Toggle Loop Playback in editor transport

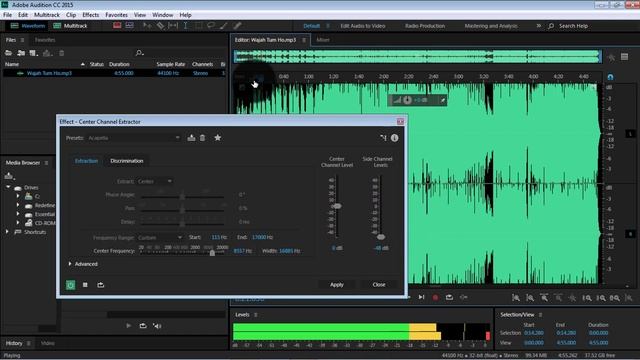(x=449, y=298)
